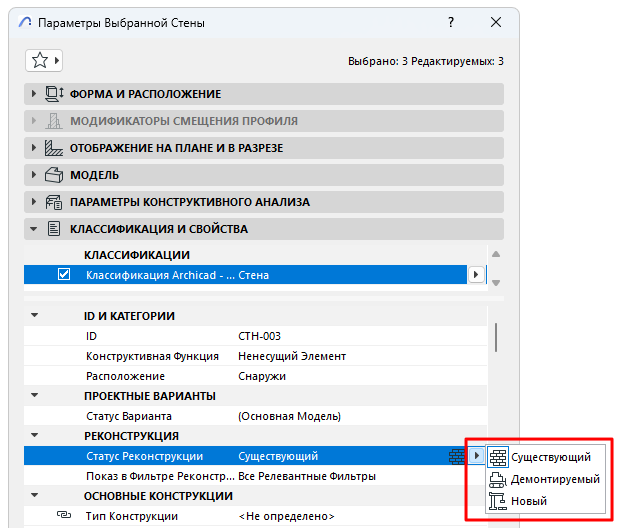619x528 pixels.
Task: Click the Статус Варианта label
Action: [x=129, y=416]
